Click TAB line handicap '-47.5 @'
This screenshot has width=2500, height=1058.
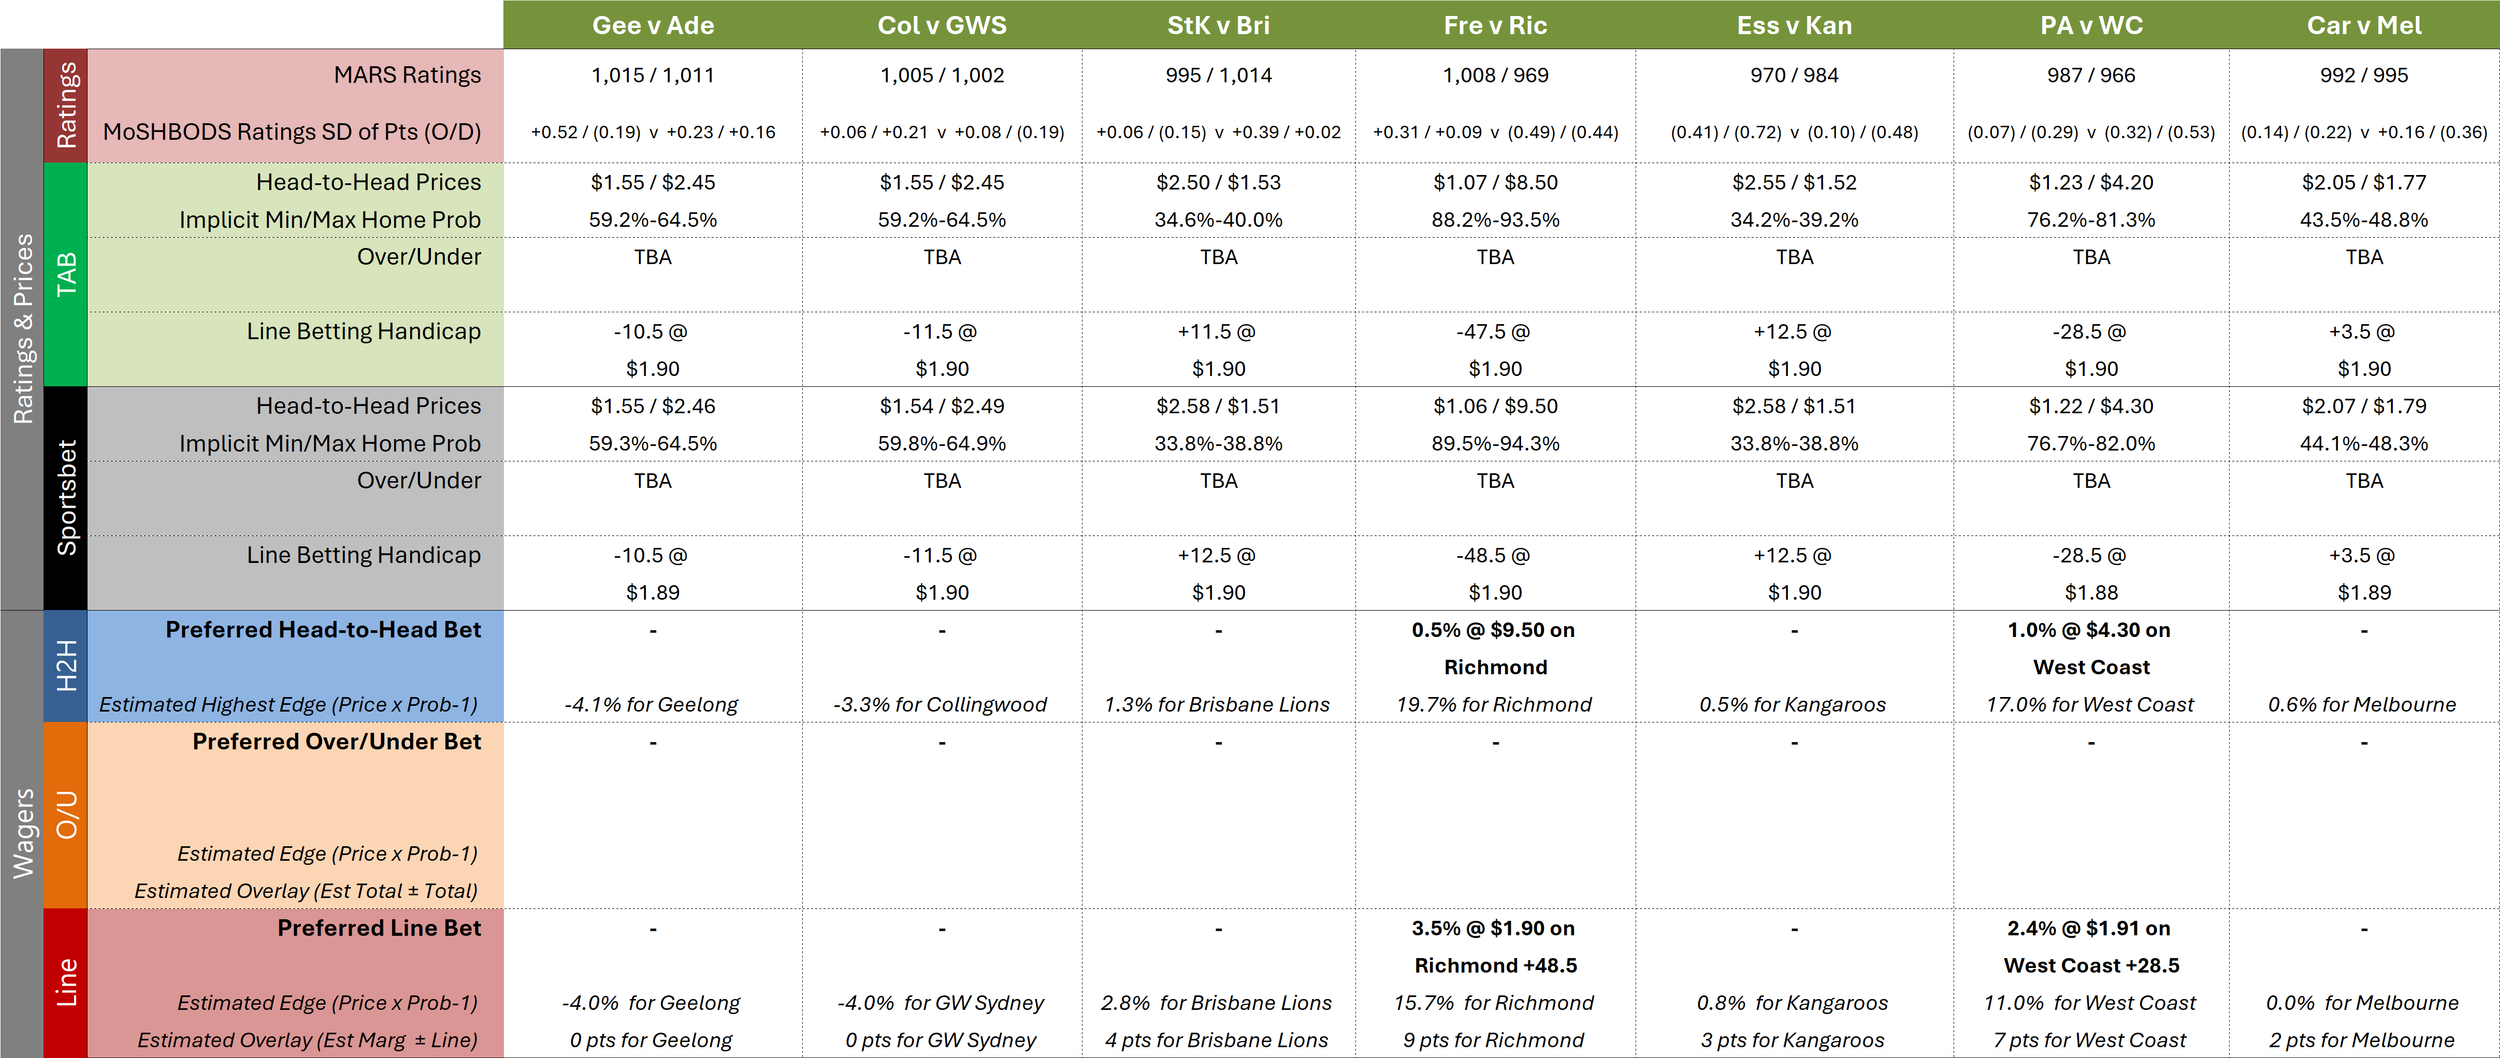coord(1493,332)
